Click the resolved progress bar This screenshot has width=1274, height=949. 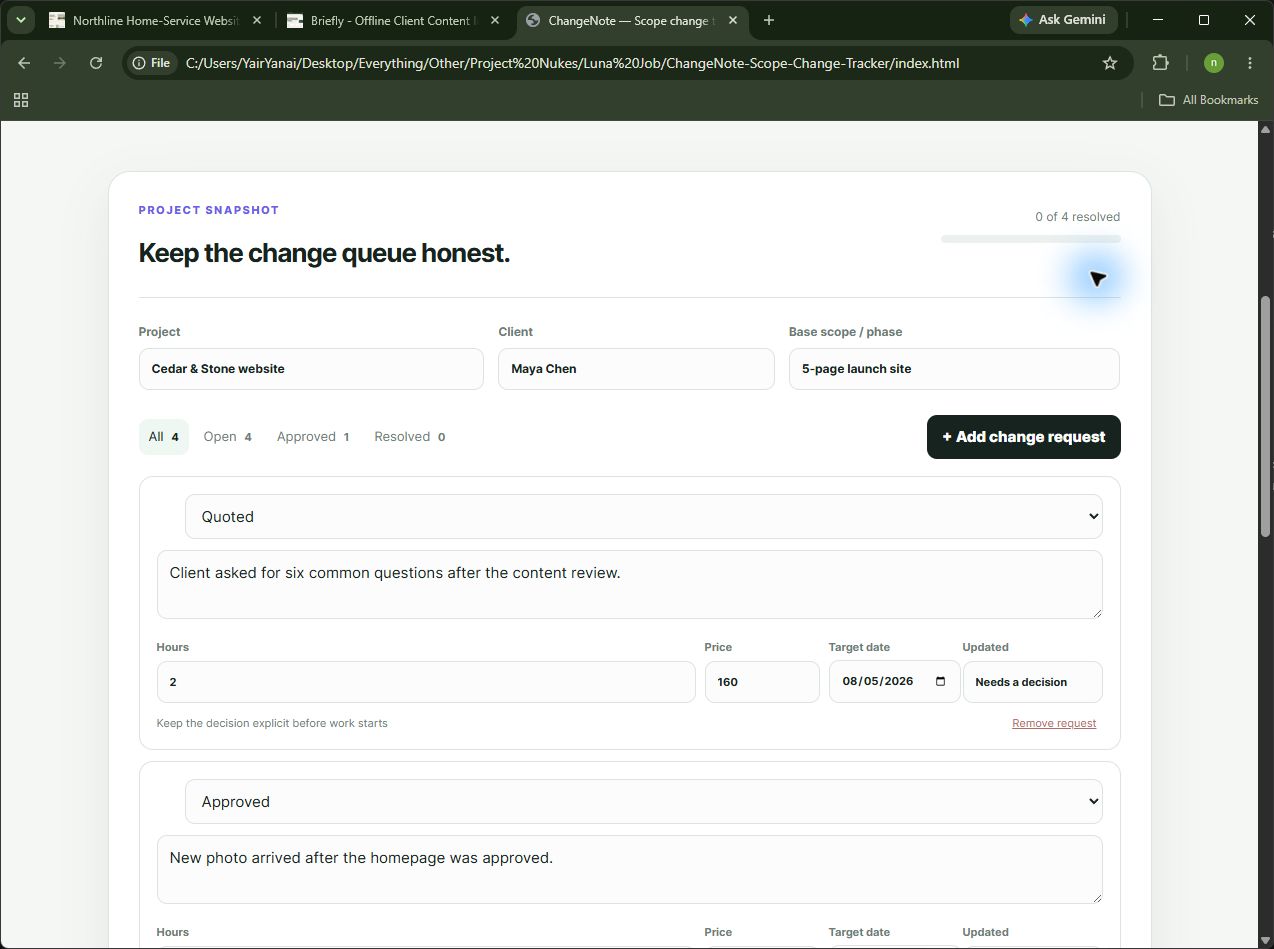coord(1030,239)
